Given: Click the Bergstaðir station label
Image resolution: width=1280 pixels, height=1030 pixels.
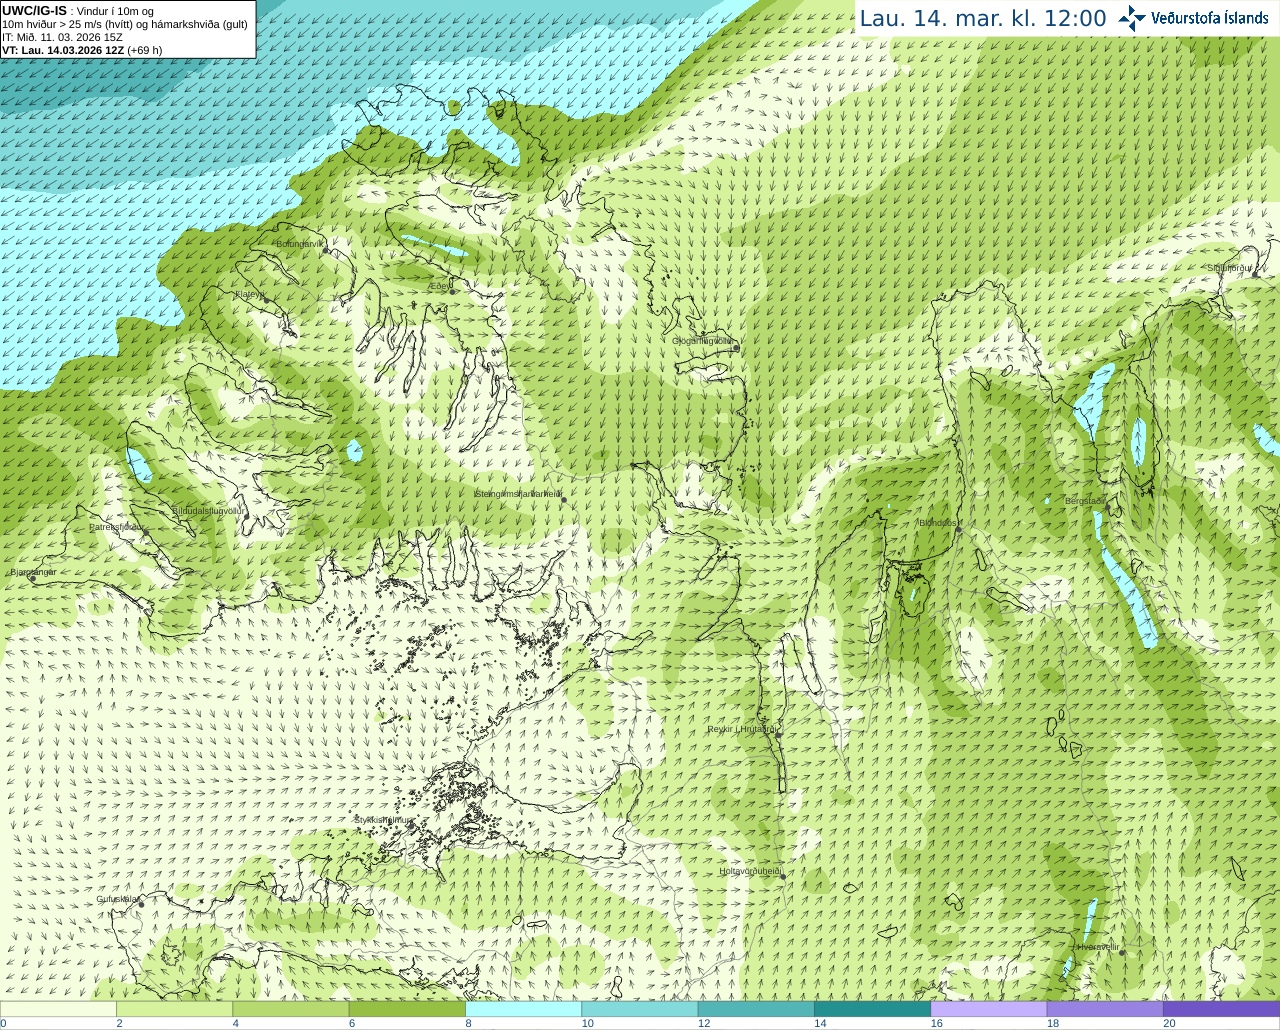Looking at the screenshot, I should click(x=1085, y=500).
